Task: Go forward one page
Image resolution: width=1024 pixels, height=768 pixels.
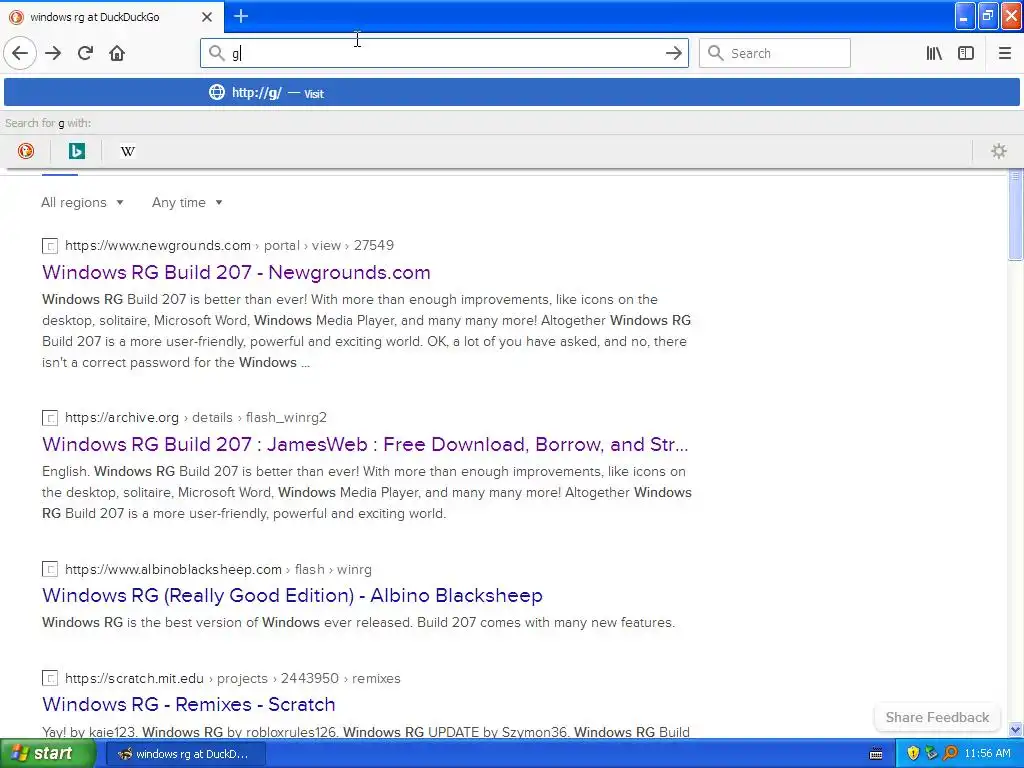Action: coord(53,53)
